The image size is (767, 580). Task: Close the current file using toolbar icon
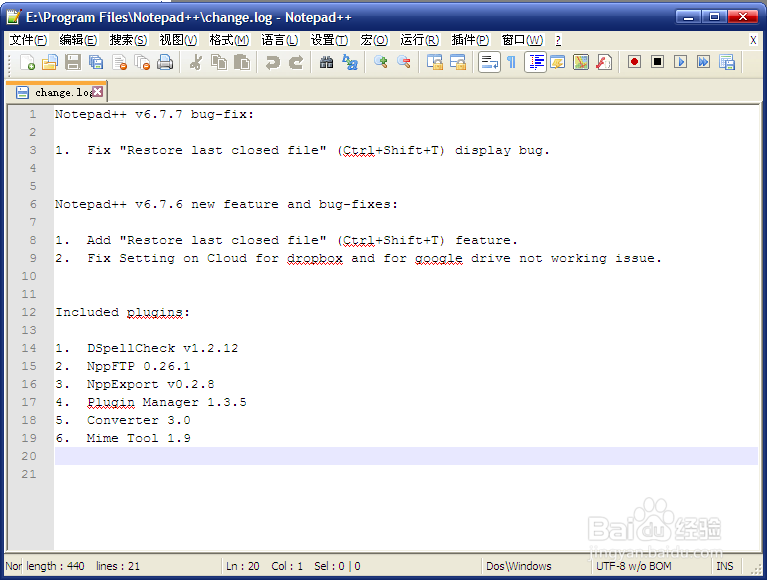point(119,62)
